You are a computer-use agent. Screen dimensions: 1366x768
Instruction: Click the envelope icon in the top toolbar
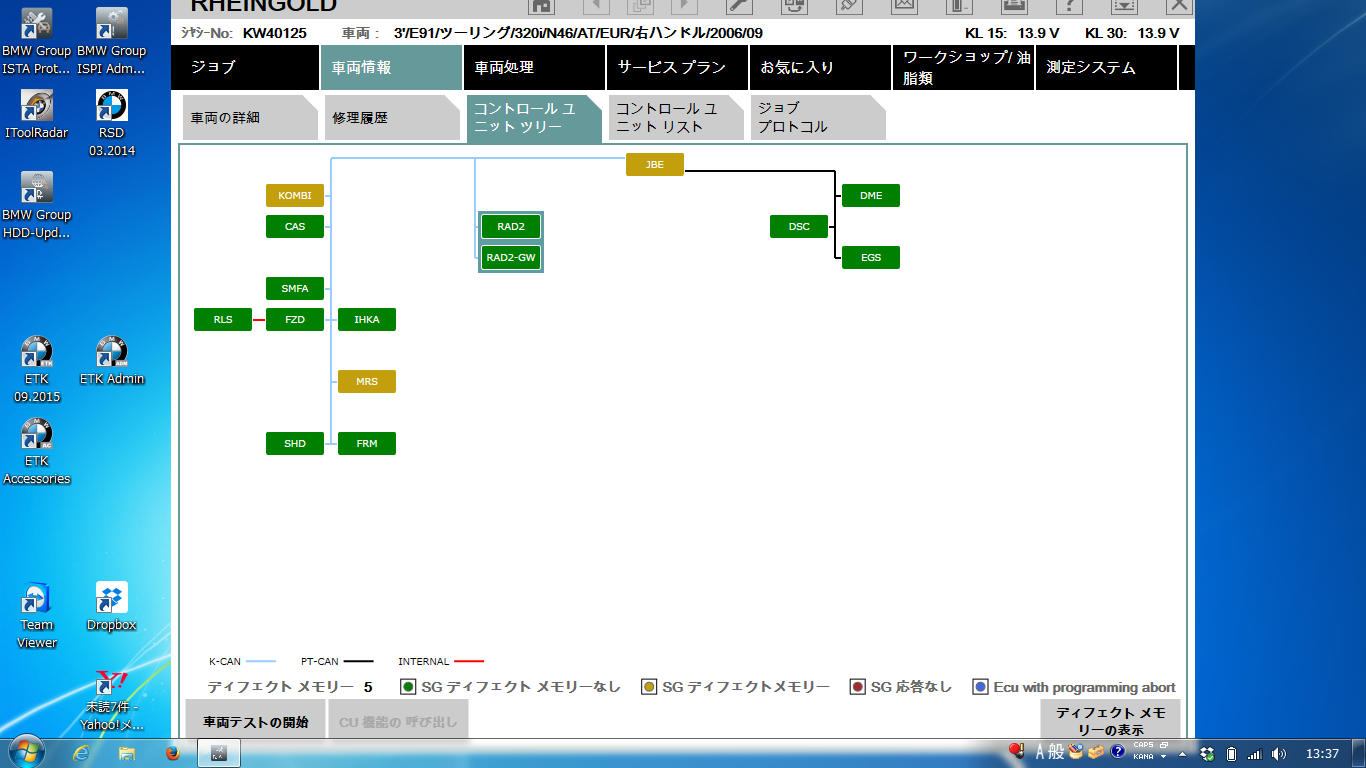coord(903,6)
